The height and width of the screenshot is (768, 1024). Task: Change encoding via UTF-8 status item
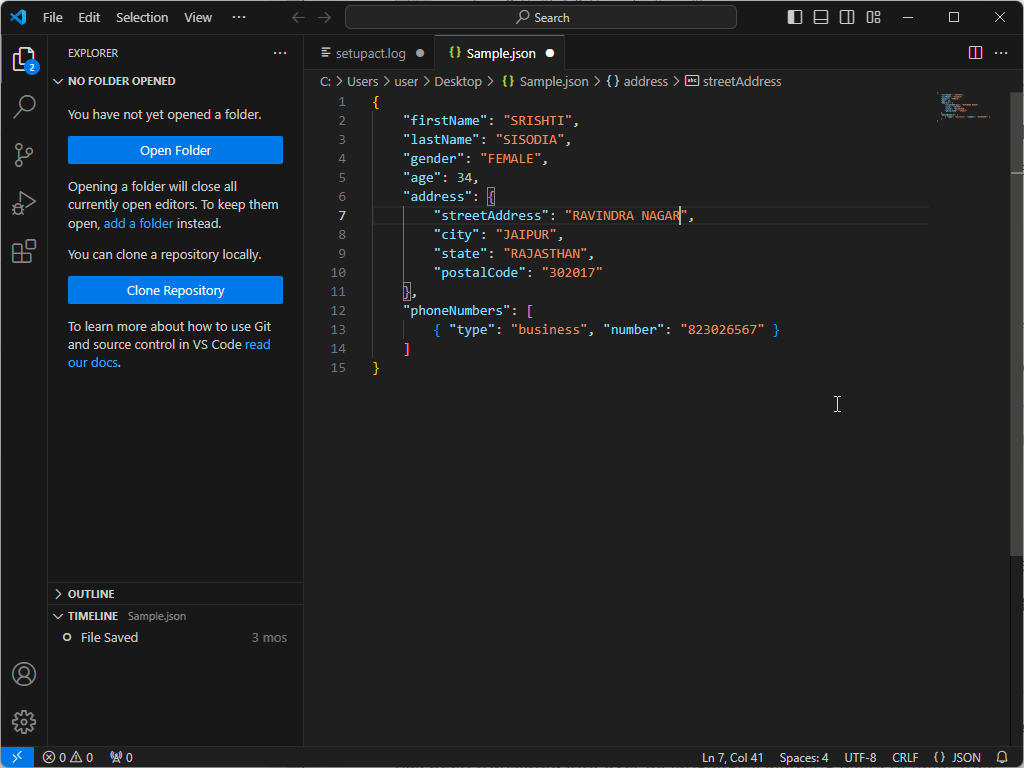(x=860, y=758)
